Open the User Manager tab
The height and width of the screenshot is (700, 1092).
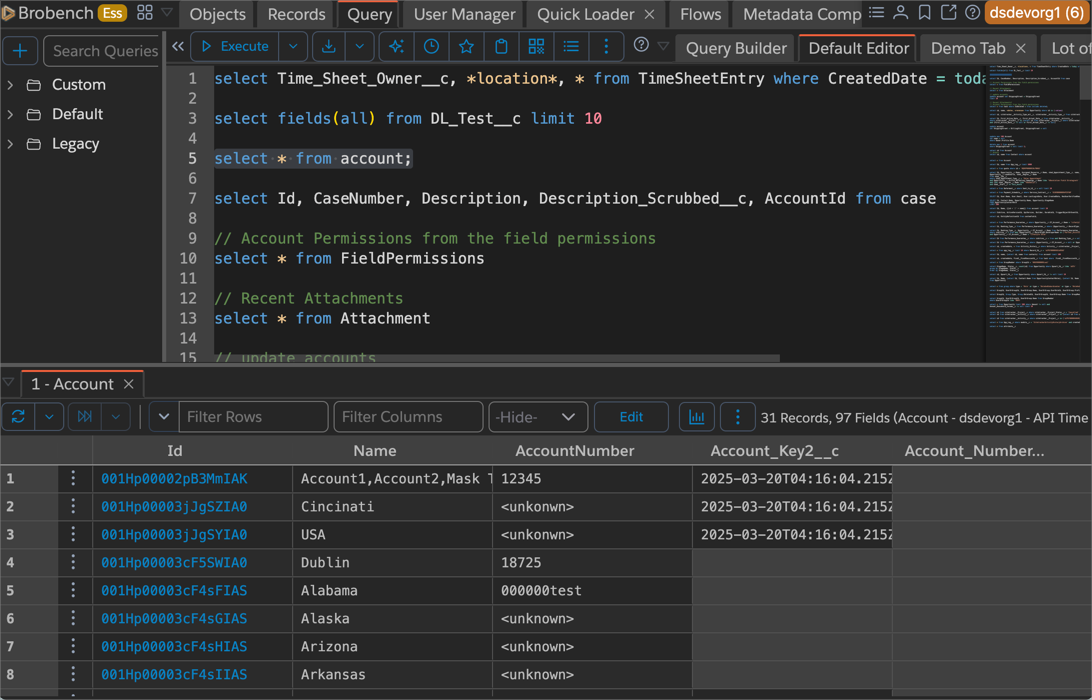coord(464,14)
